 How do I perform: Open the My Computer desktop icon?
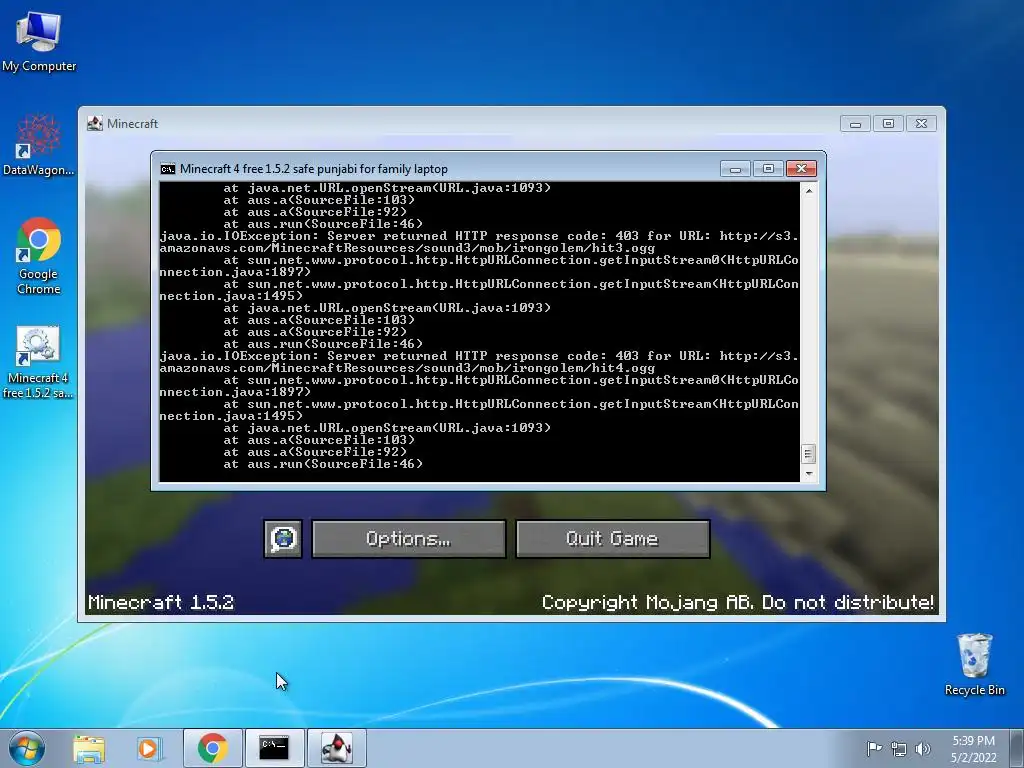point(39,41)
